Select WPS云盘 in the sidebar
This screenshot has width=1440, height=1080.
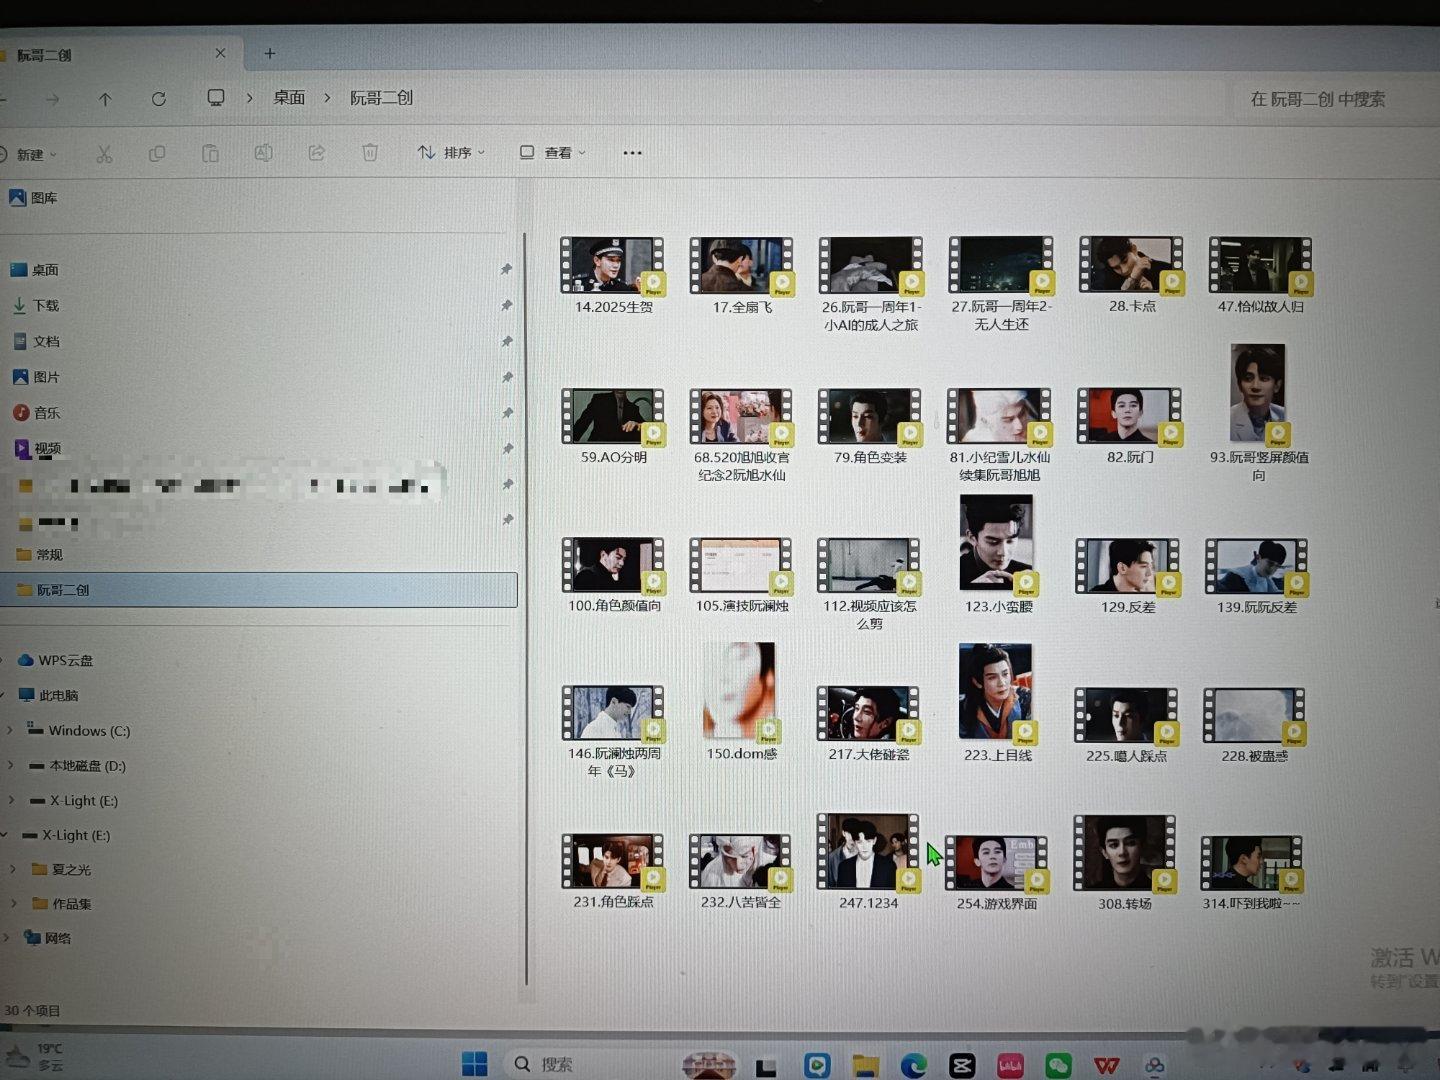[56, 661]
